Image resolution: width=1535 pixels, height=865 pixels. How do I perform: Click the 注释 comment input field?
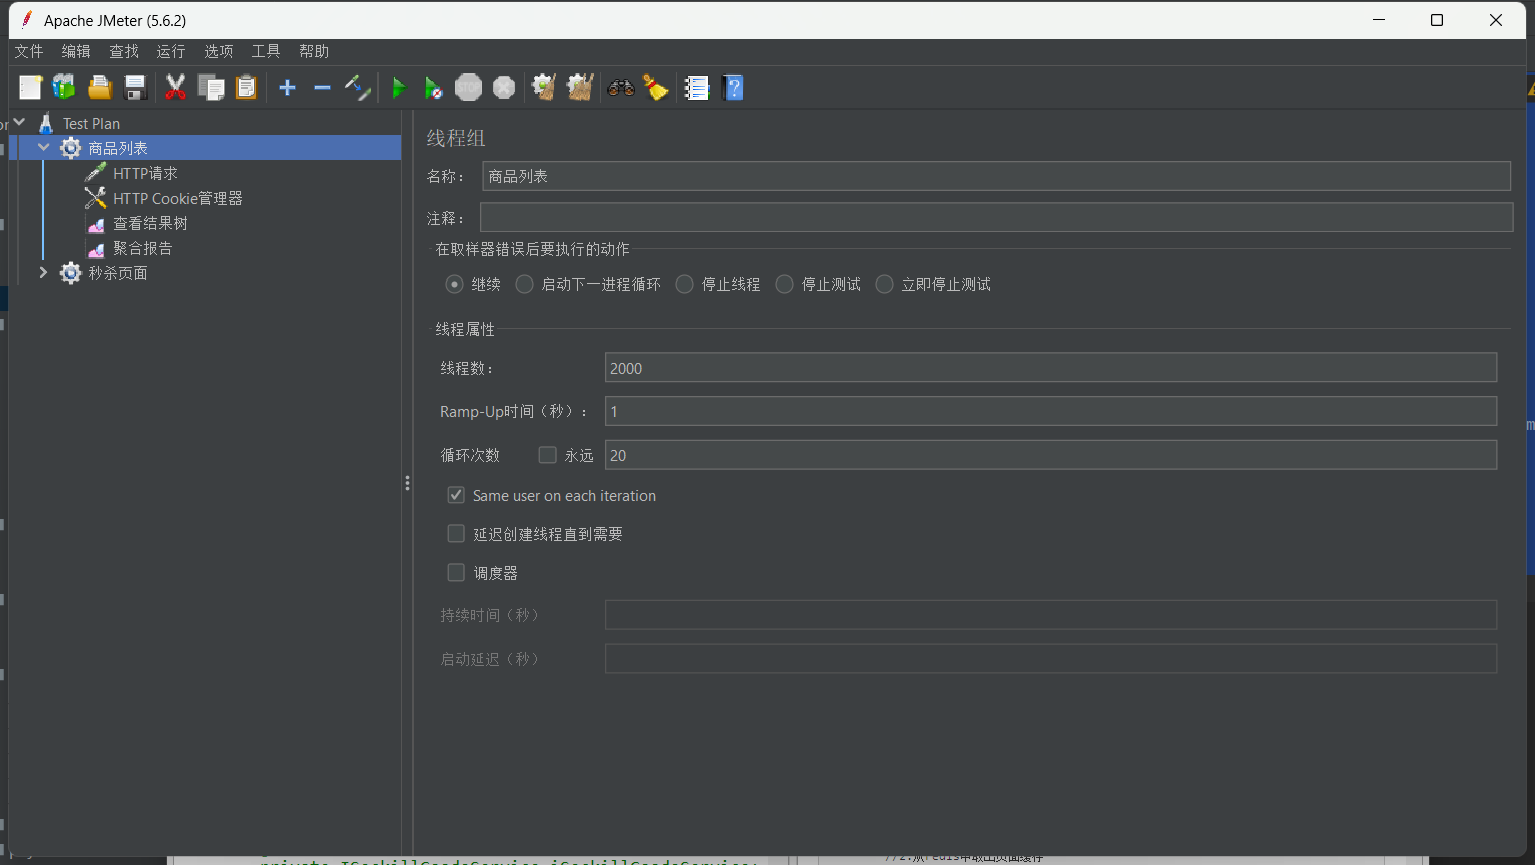point(996,217)
